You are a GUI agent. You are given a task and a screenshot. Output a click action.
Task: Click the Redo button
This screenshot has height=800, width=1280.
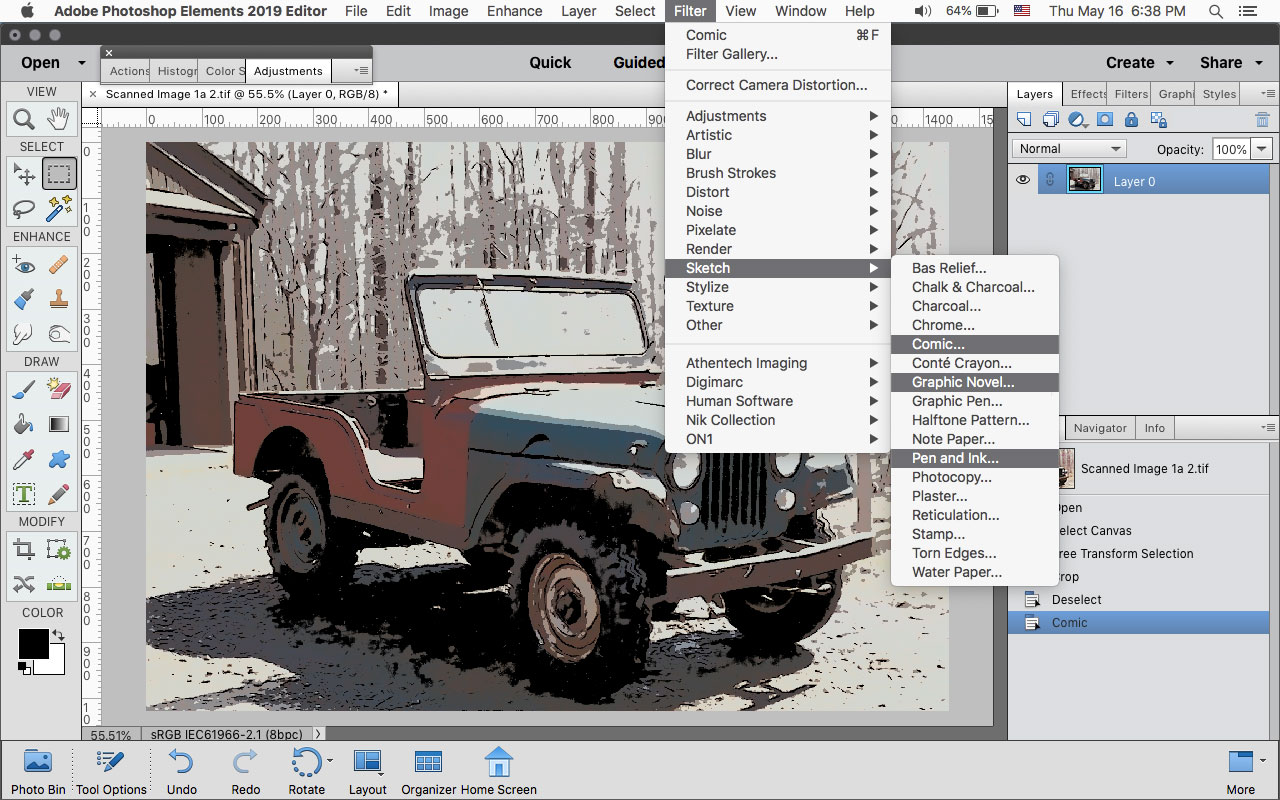[246, 772]
